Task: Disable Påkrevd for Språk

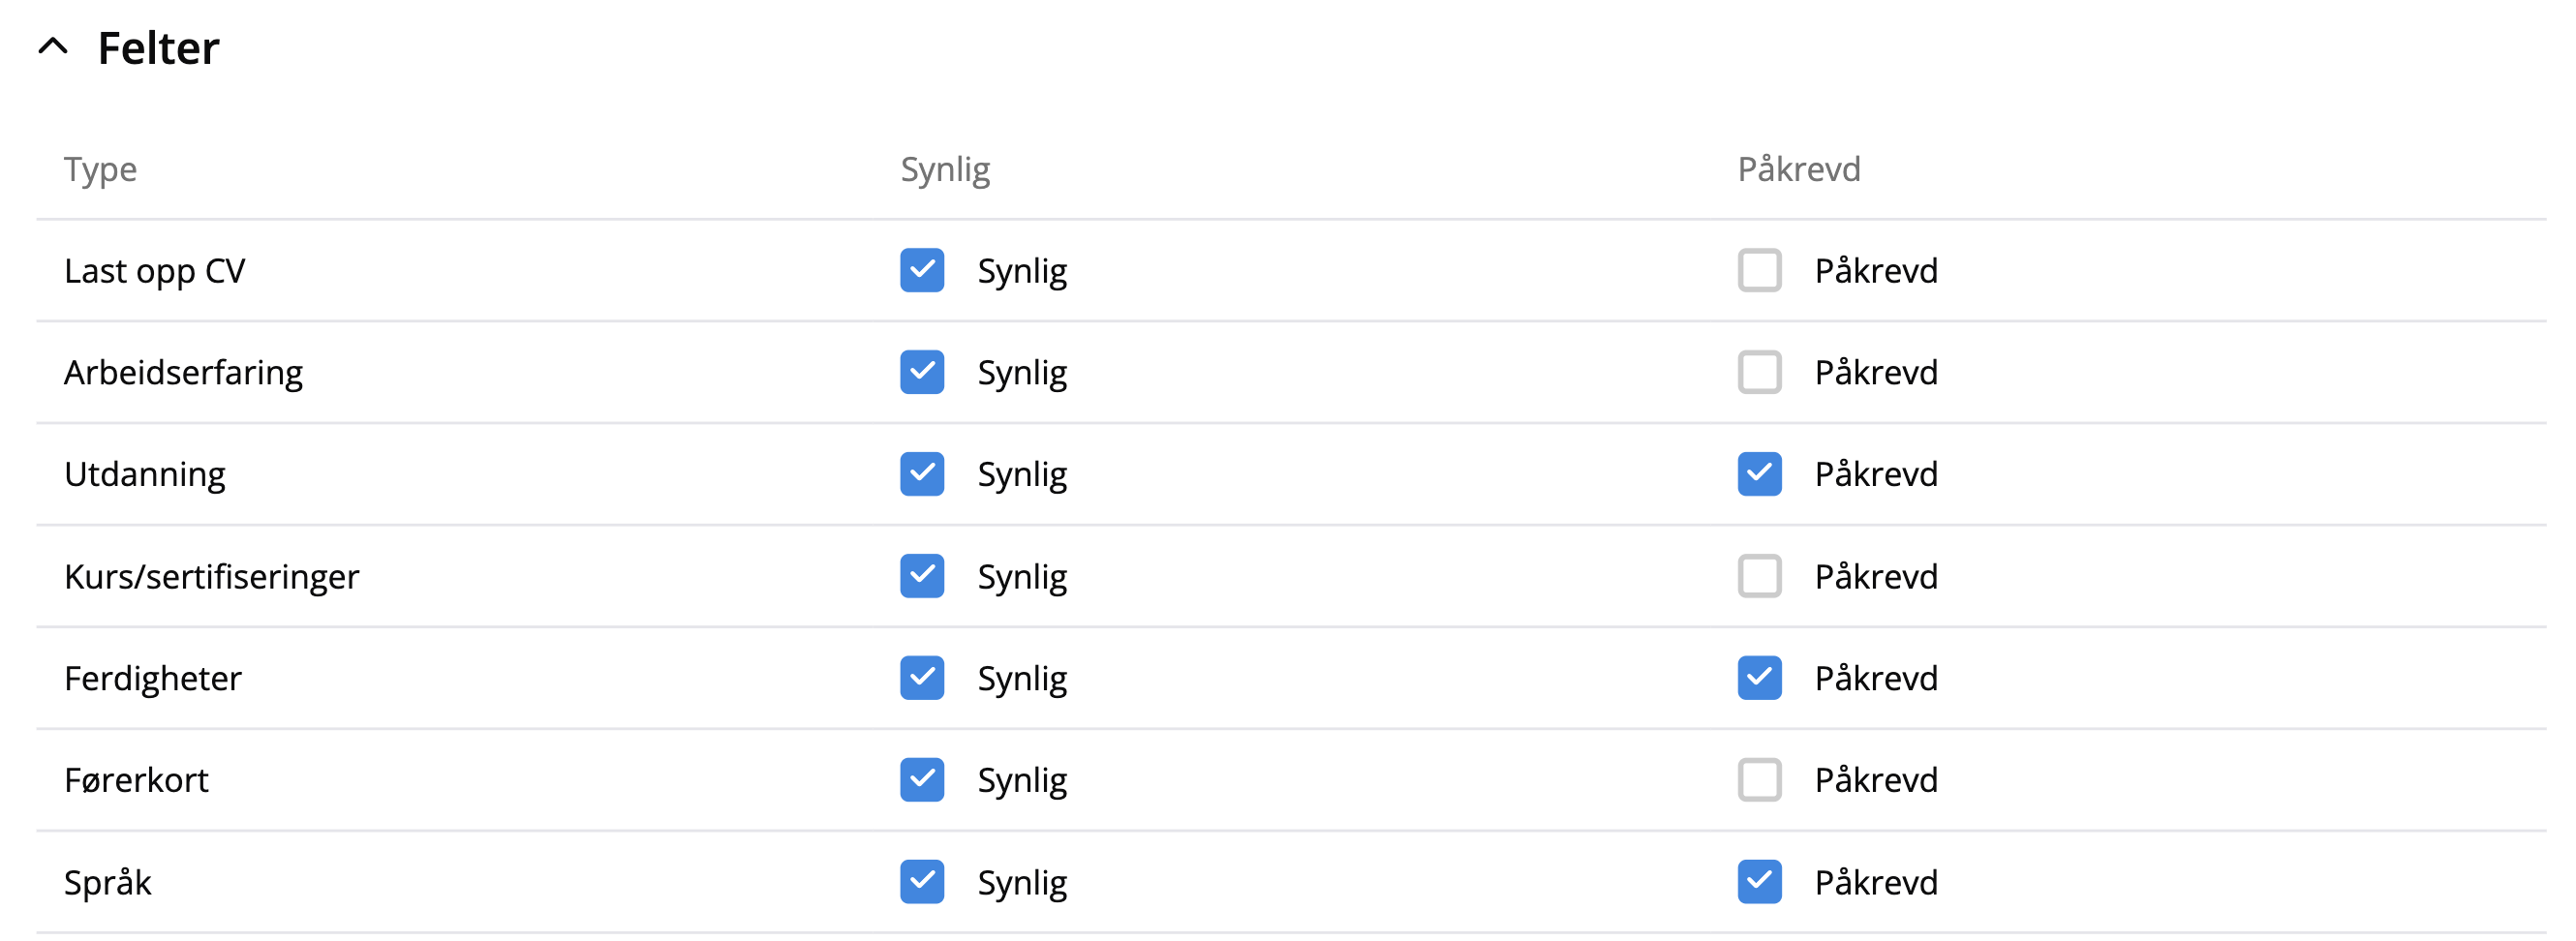Action: [1759, 882]
